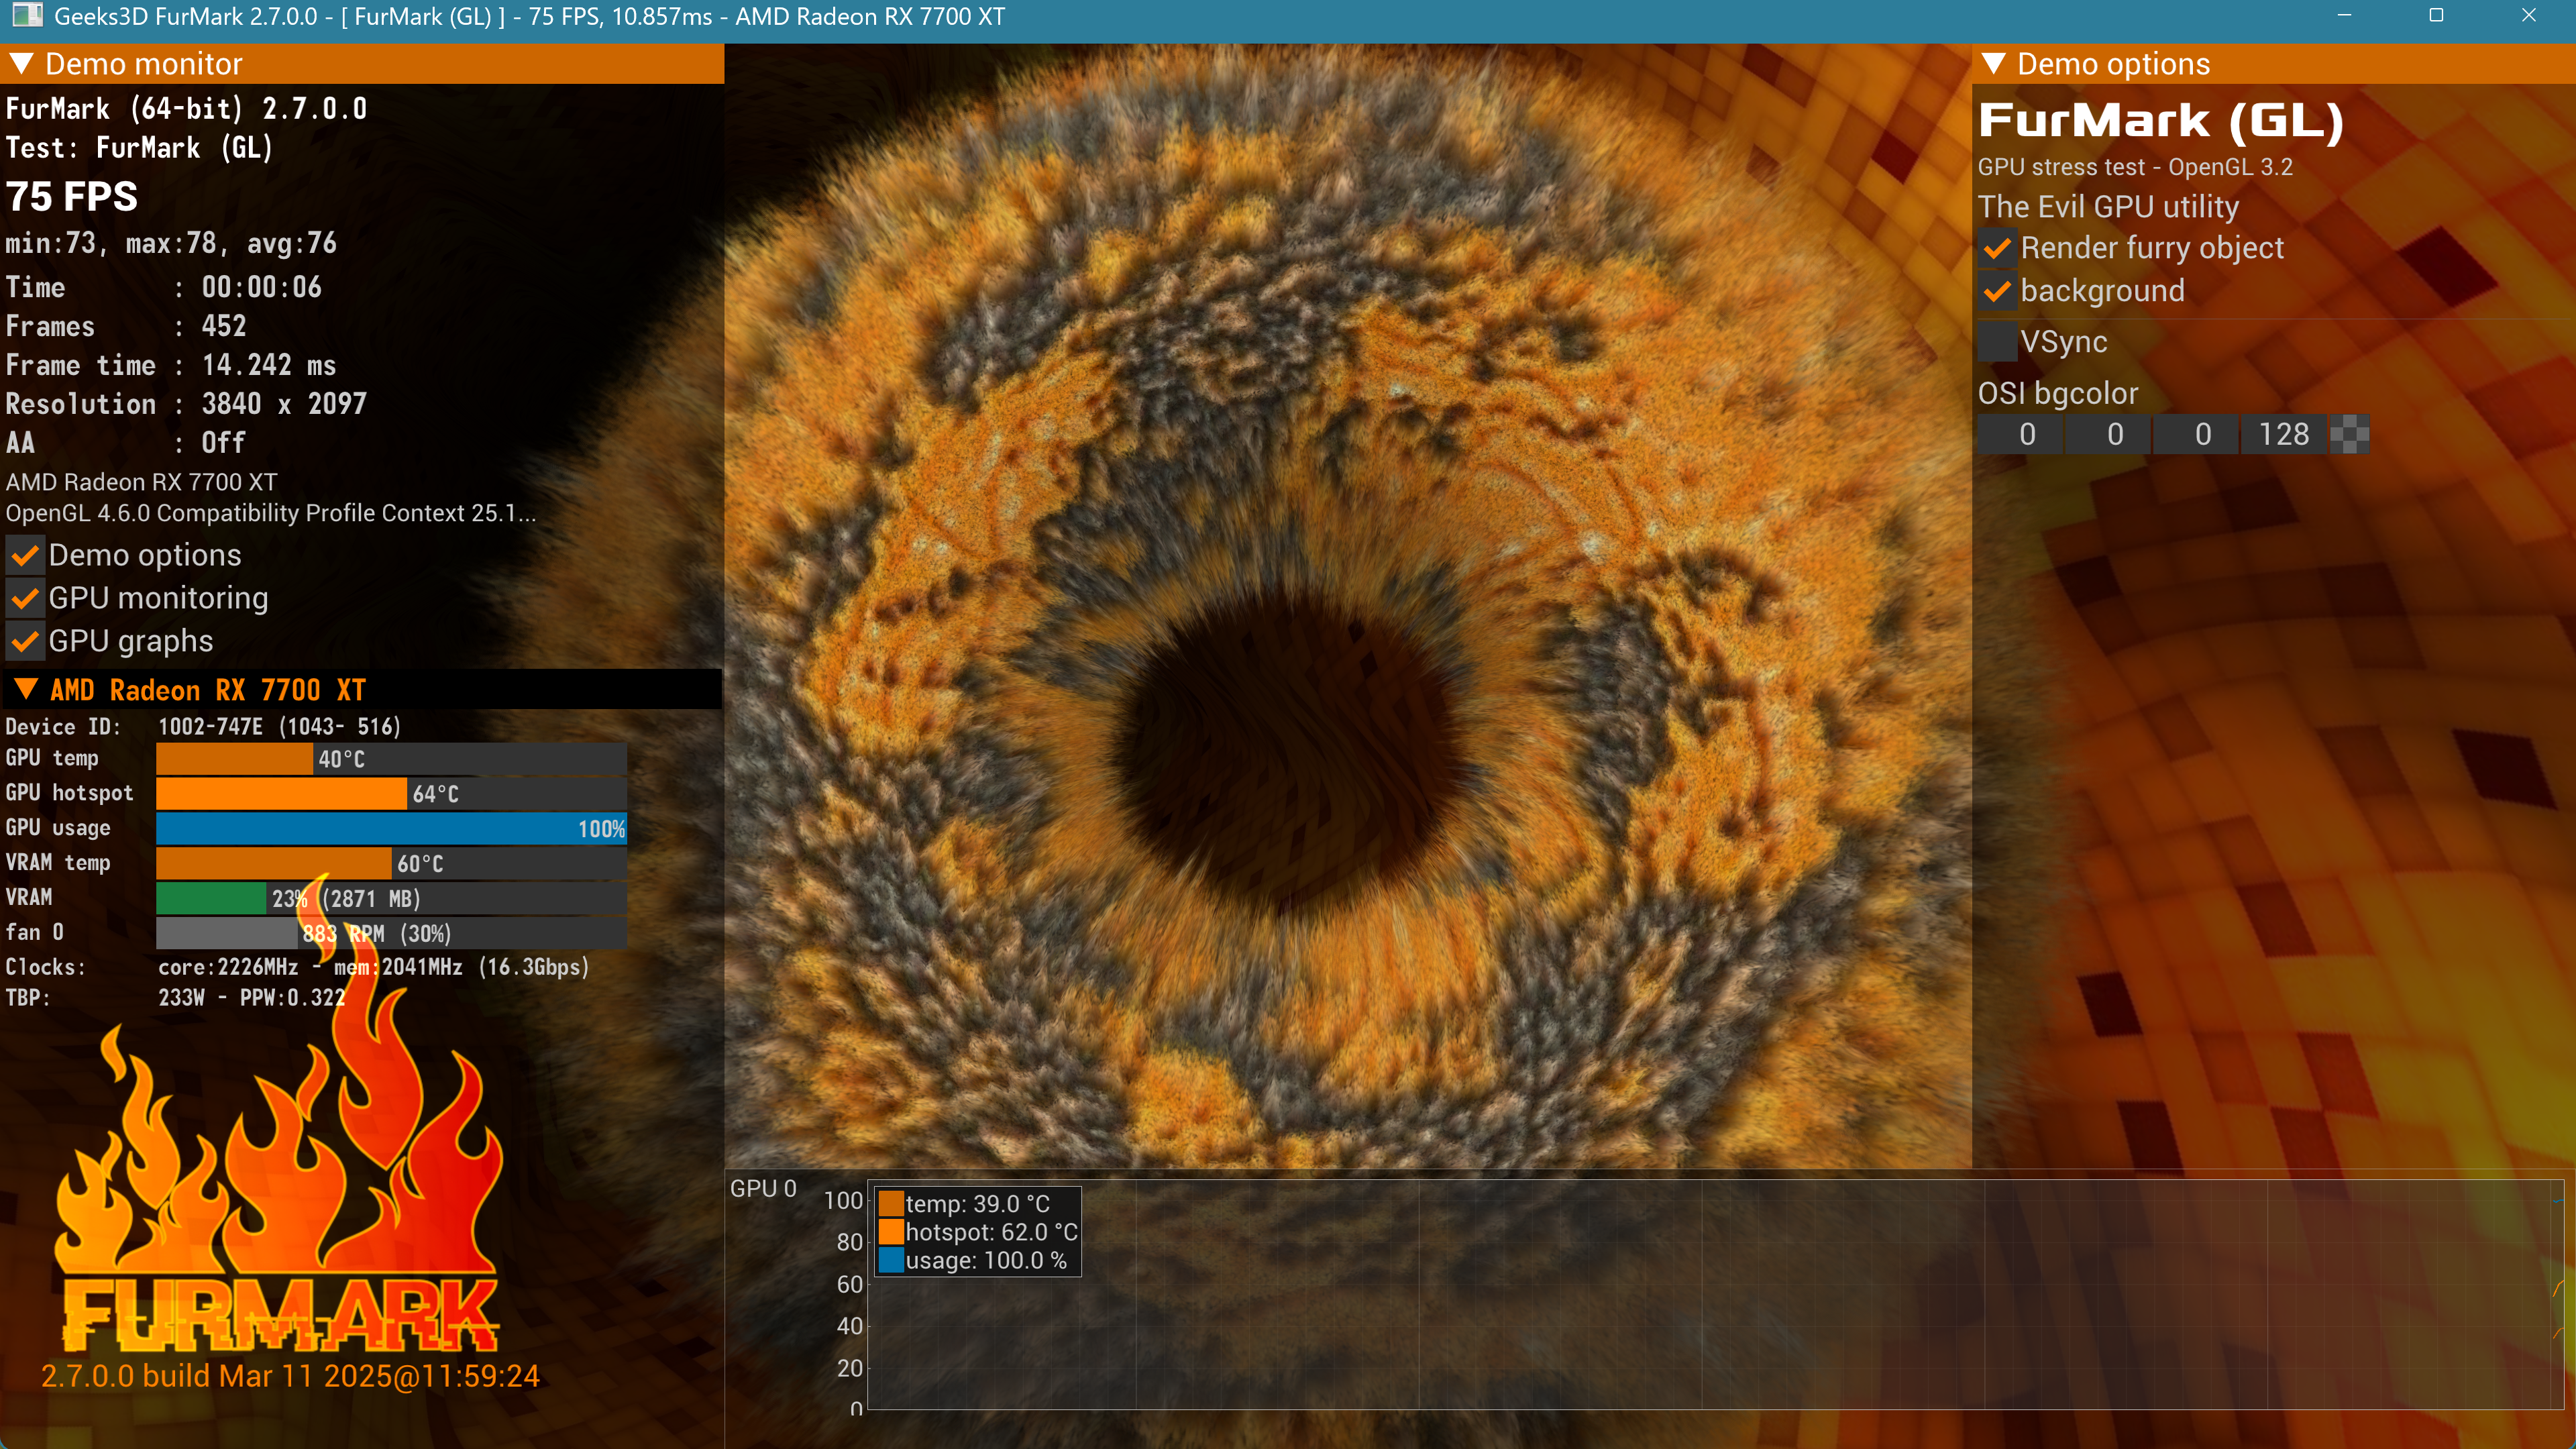Close the FurMark window
Image resolution: width=2576 pixels, height=1449 pixels.
2528,15
